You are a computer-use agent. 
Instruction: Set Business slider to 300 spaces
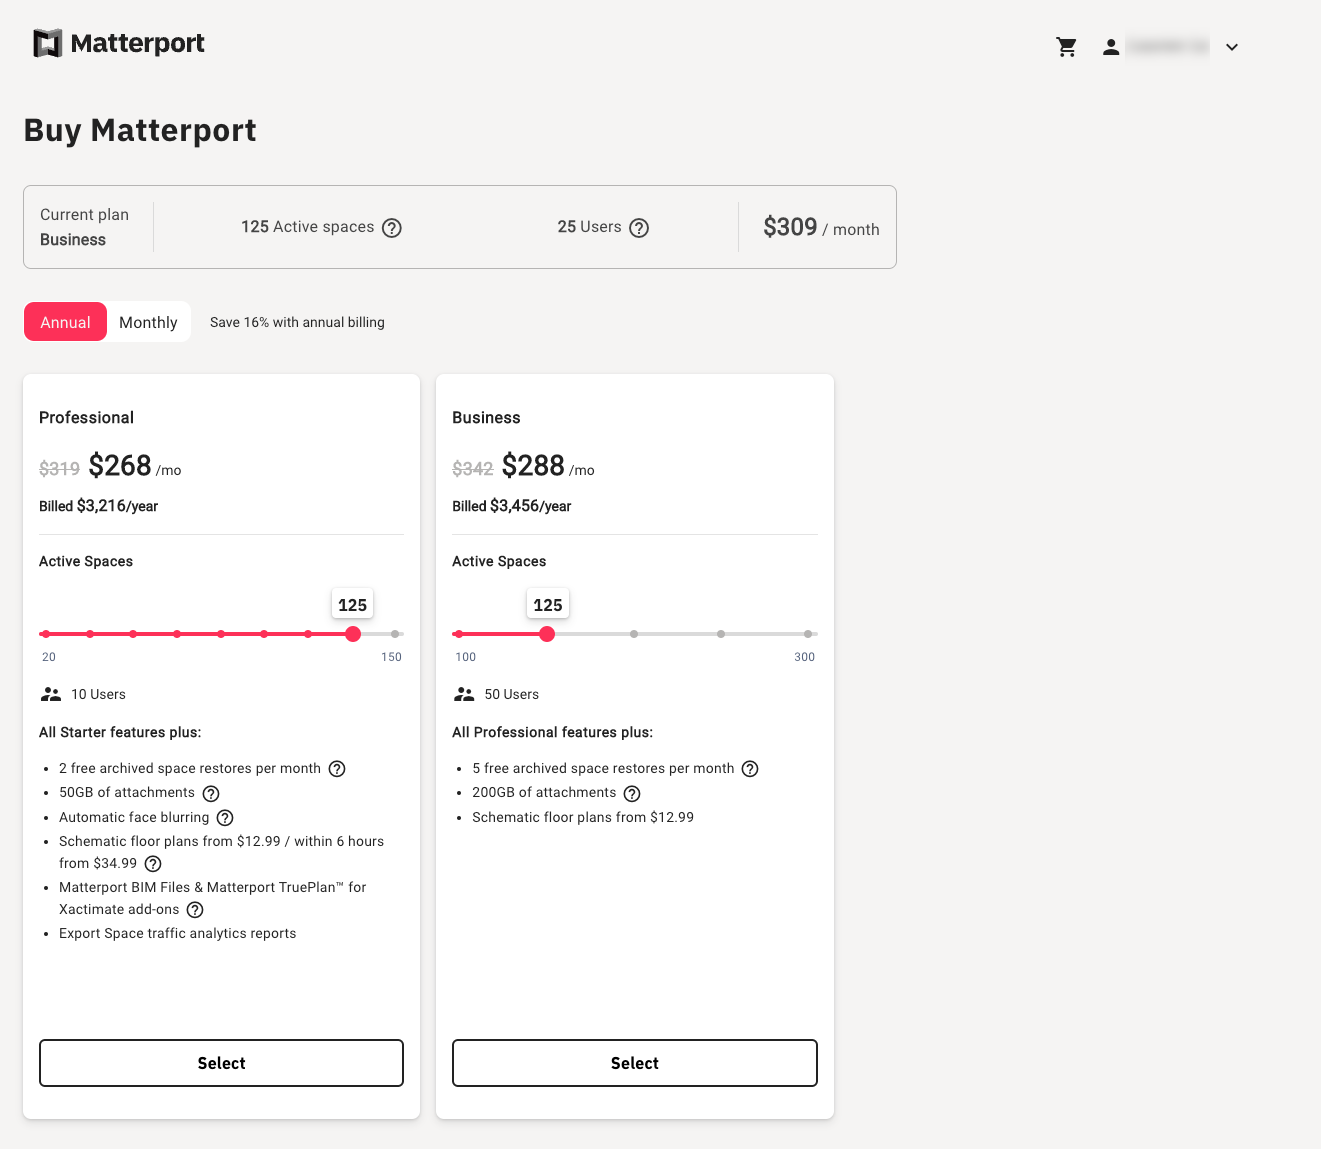808,634
